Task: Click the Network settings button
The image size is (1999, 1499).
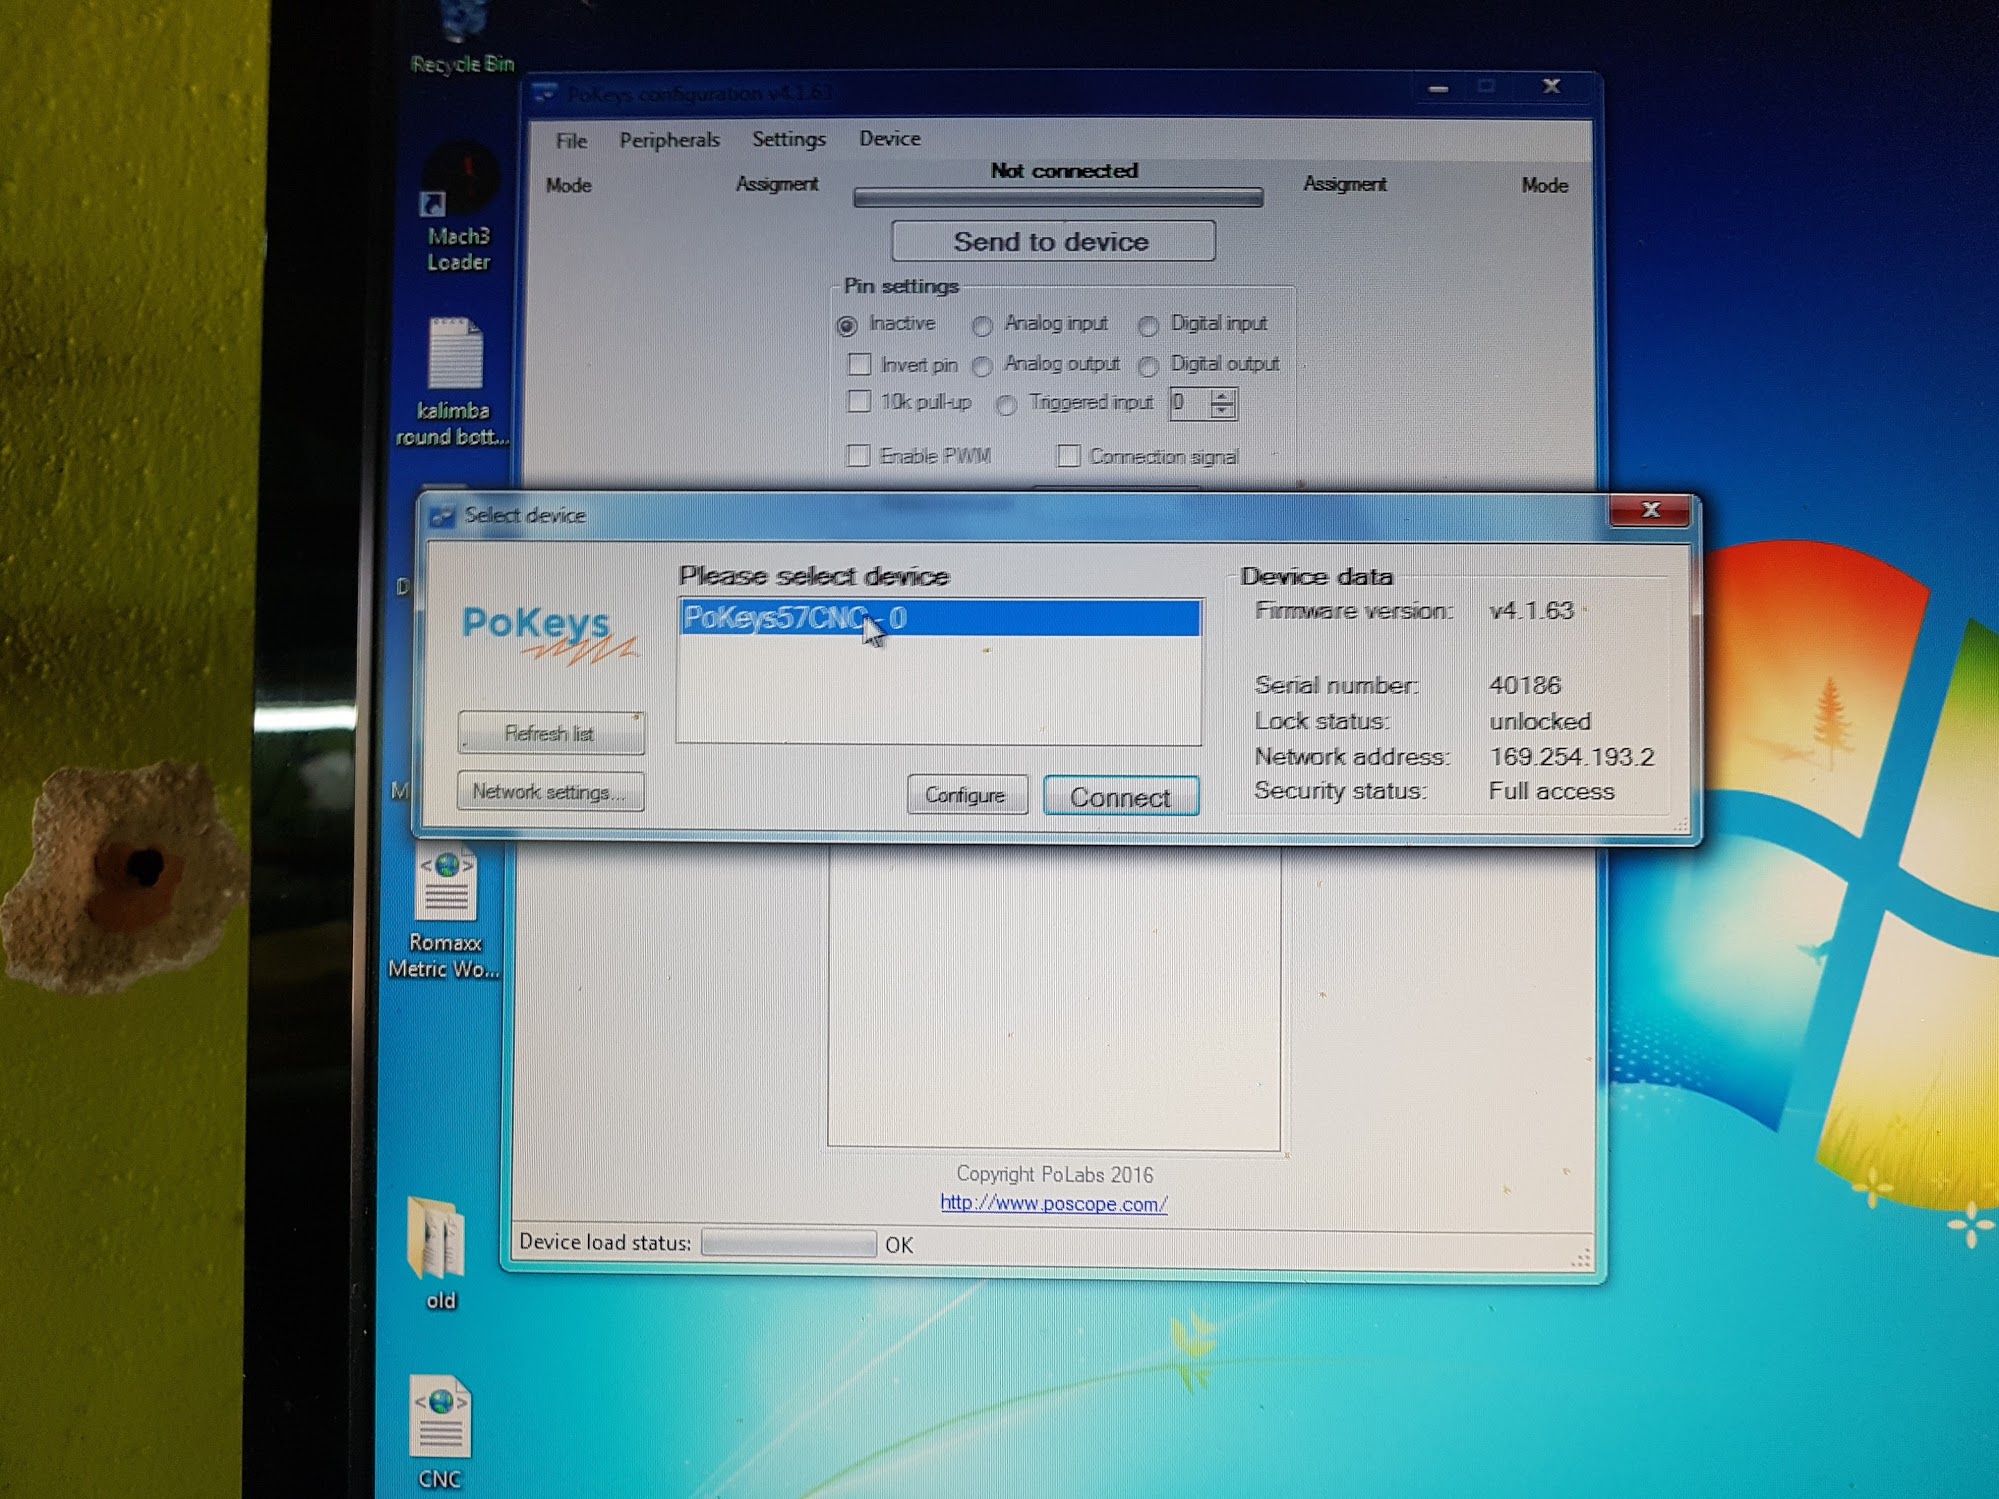Action: coord(550,792)
